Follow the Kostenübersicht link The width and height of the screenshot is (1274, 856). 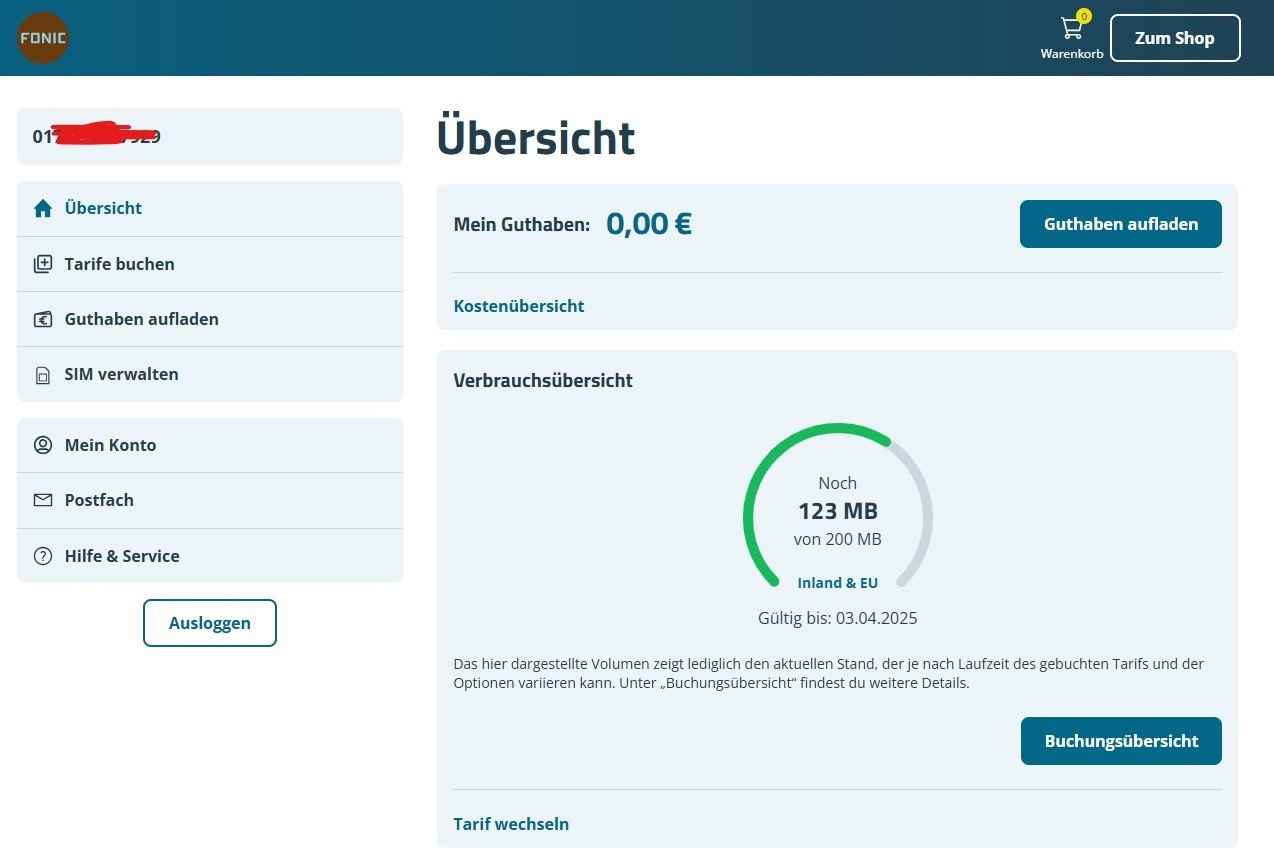tap(518, 306)
